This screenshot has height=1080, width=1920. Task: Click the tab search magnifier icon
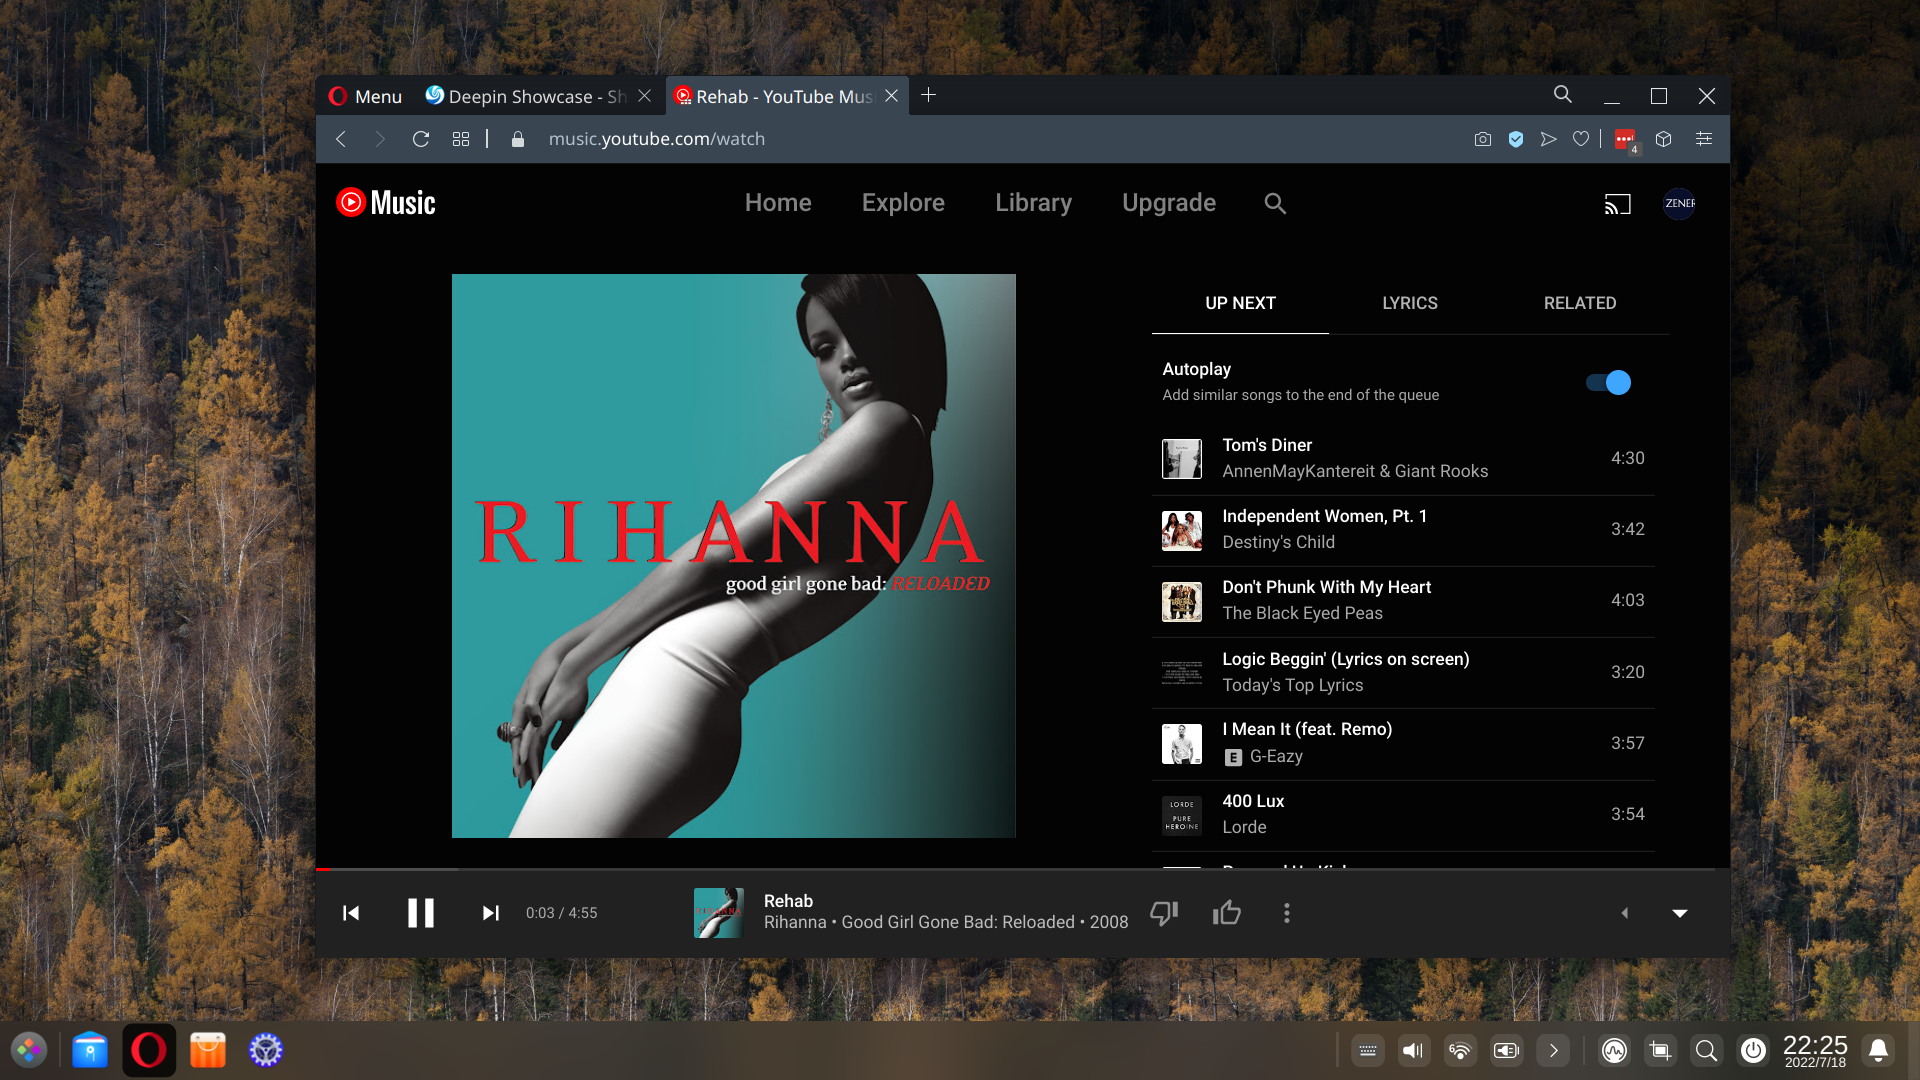click(x=1563, y=95)
